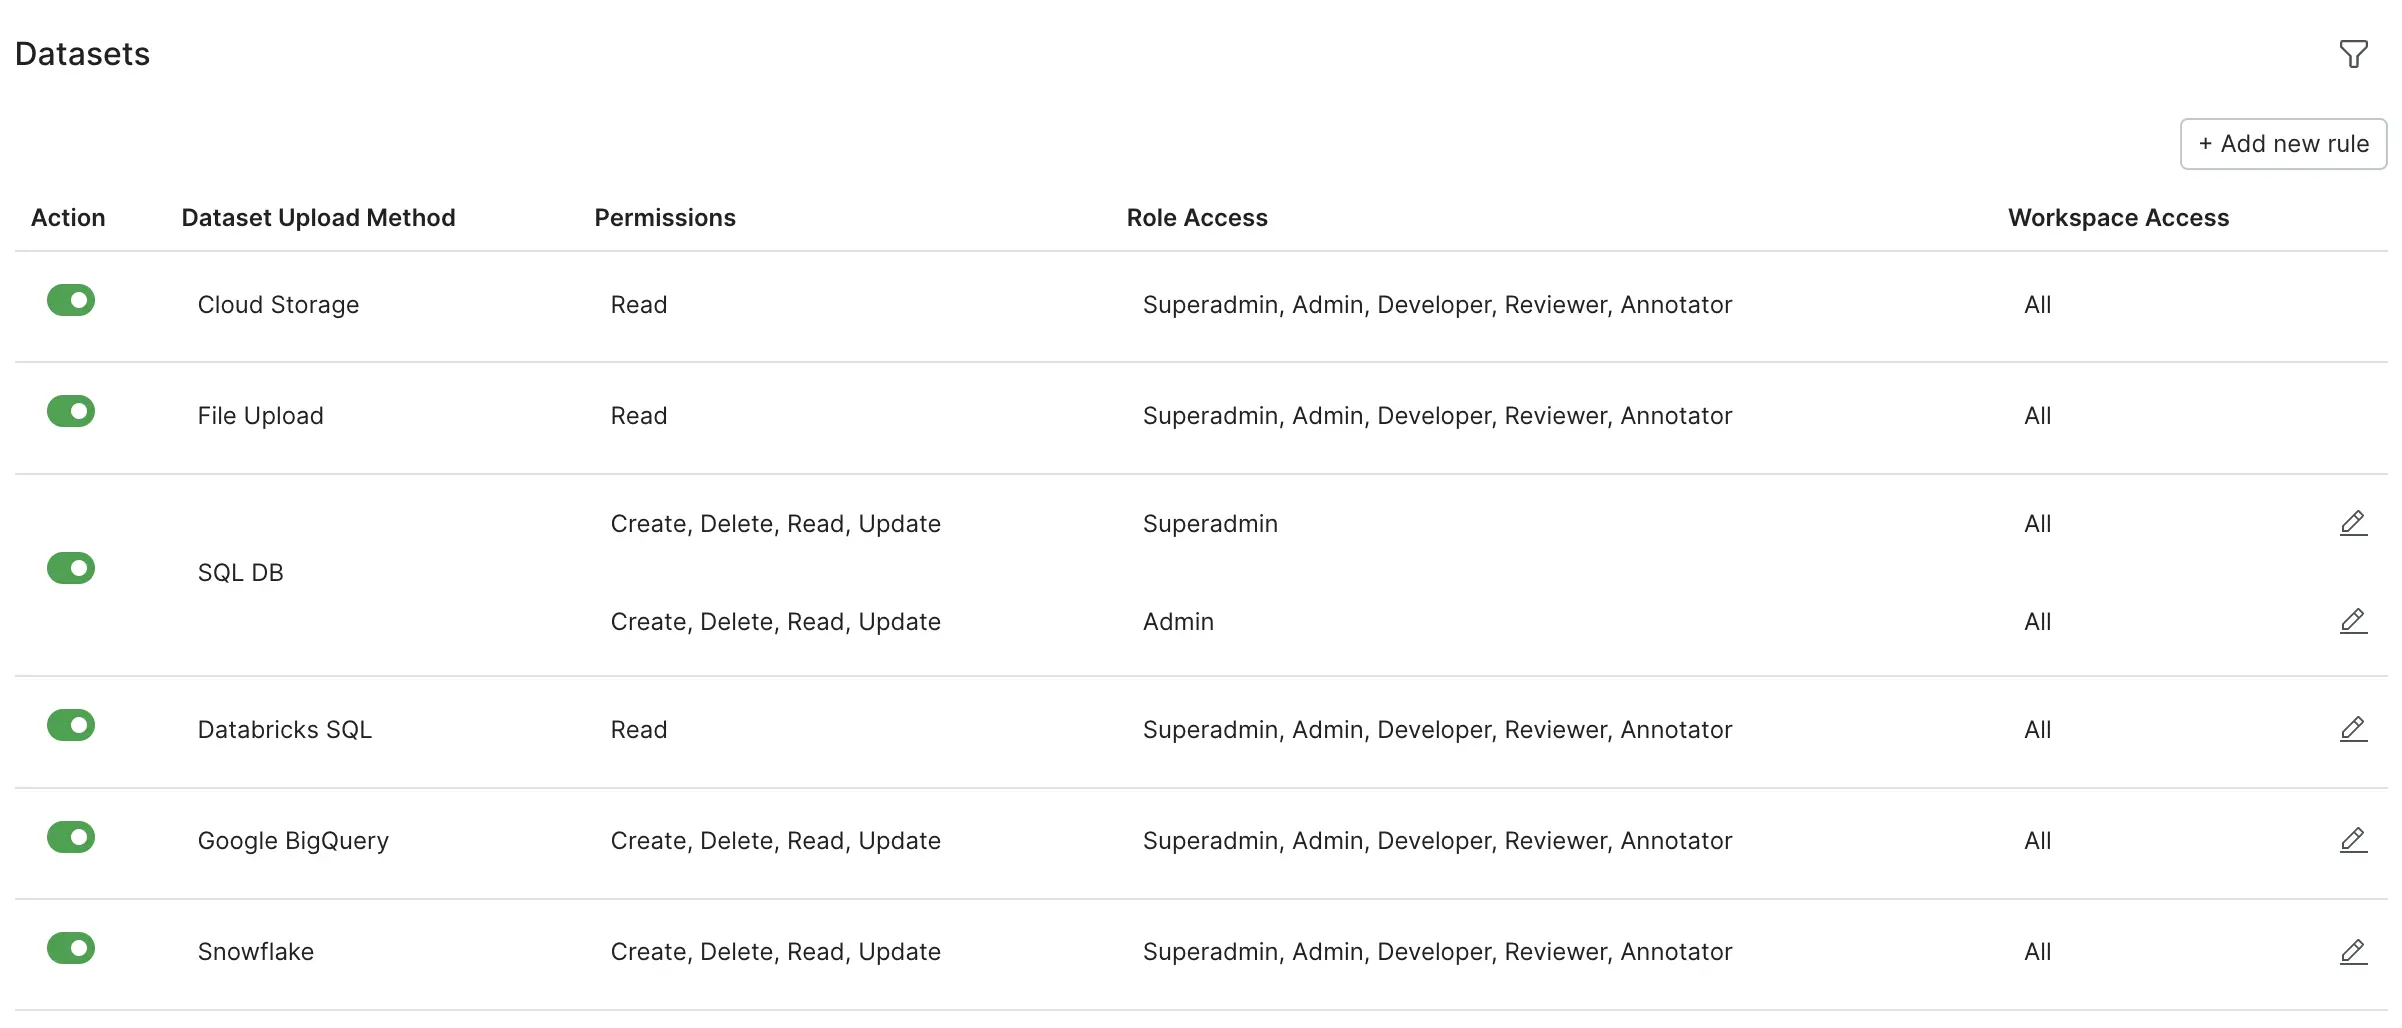The width and height of the screenshot is (2402, 1028).
Task: Select the Snowflake row label
Action: pos(256,952)
